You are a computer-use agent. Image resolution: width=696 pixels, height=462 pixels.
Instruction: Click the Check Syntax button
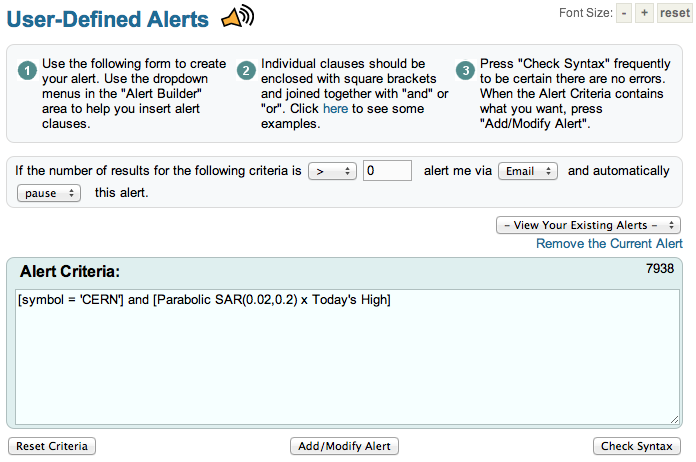[x=637, y=446]
